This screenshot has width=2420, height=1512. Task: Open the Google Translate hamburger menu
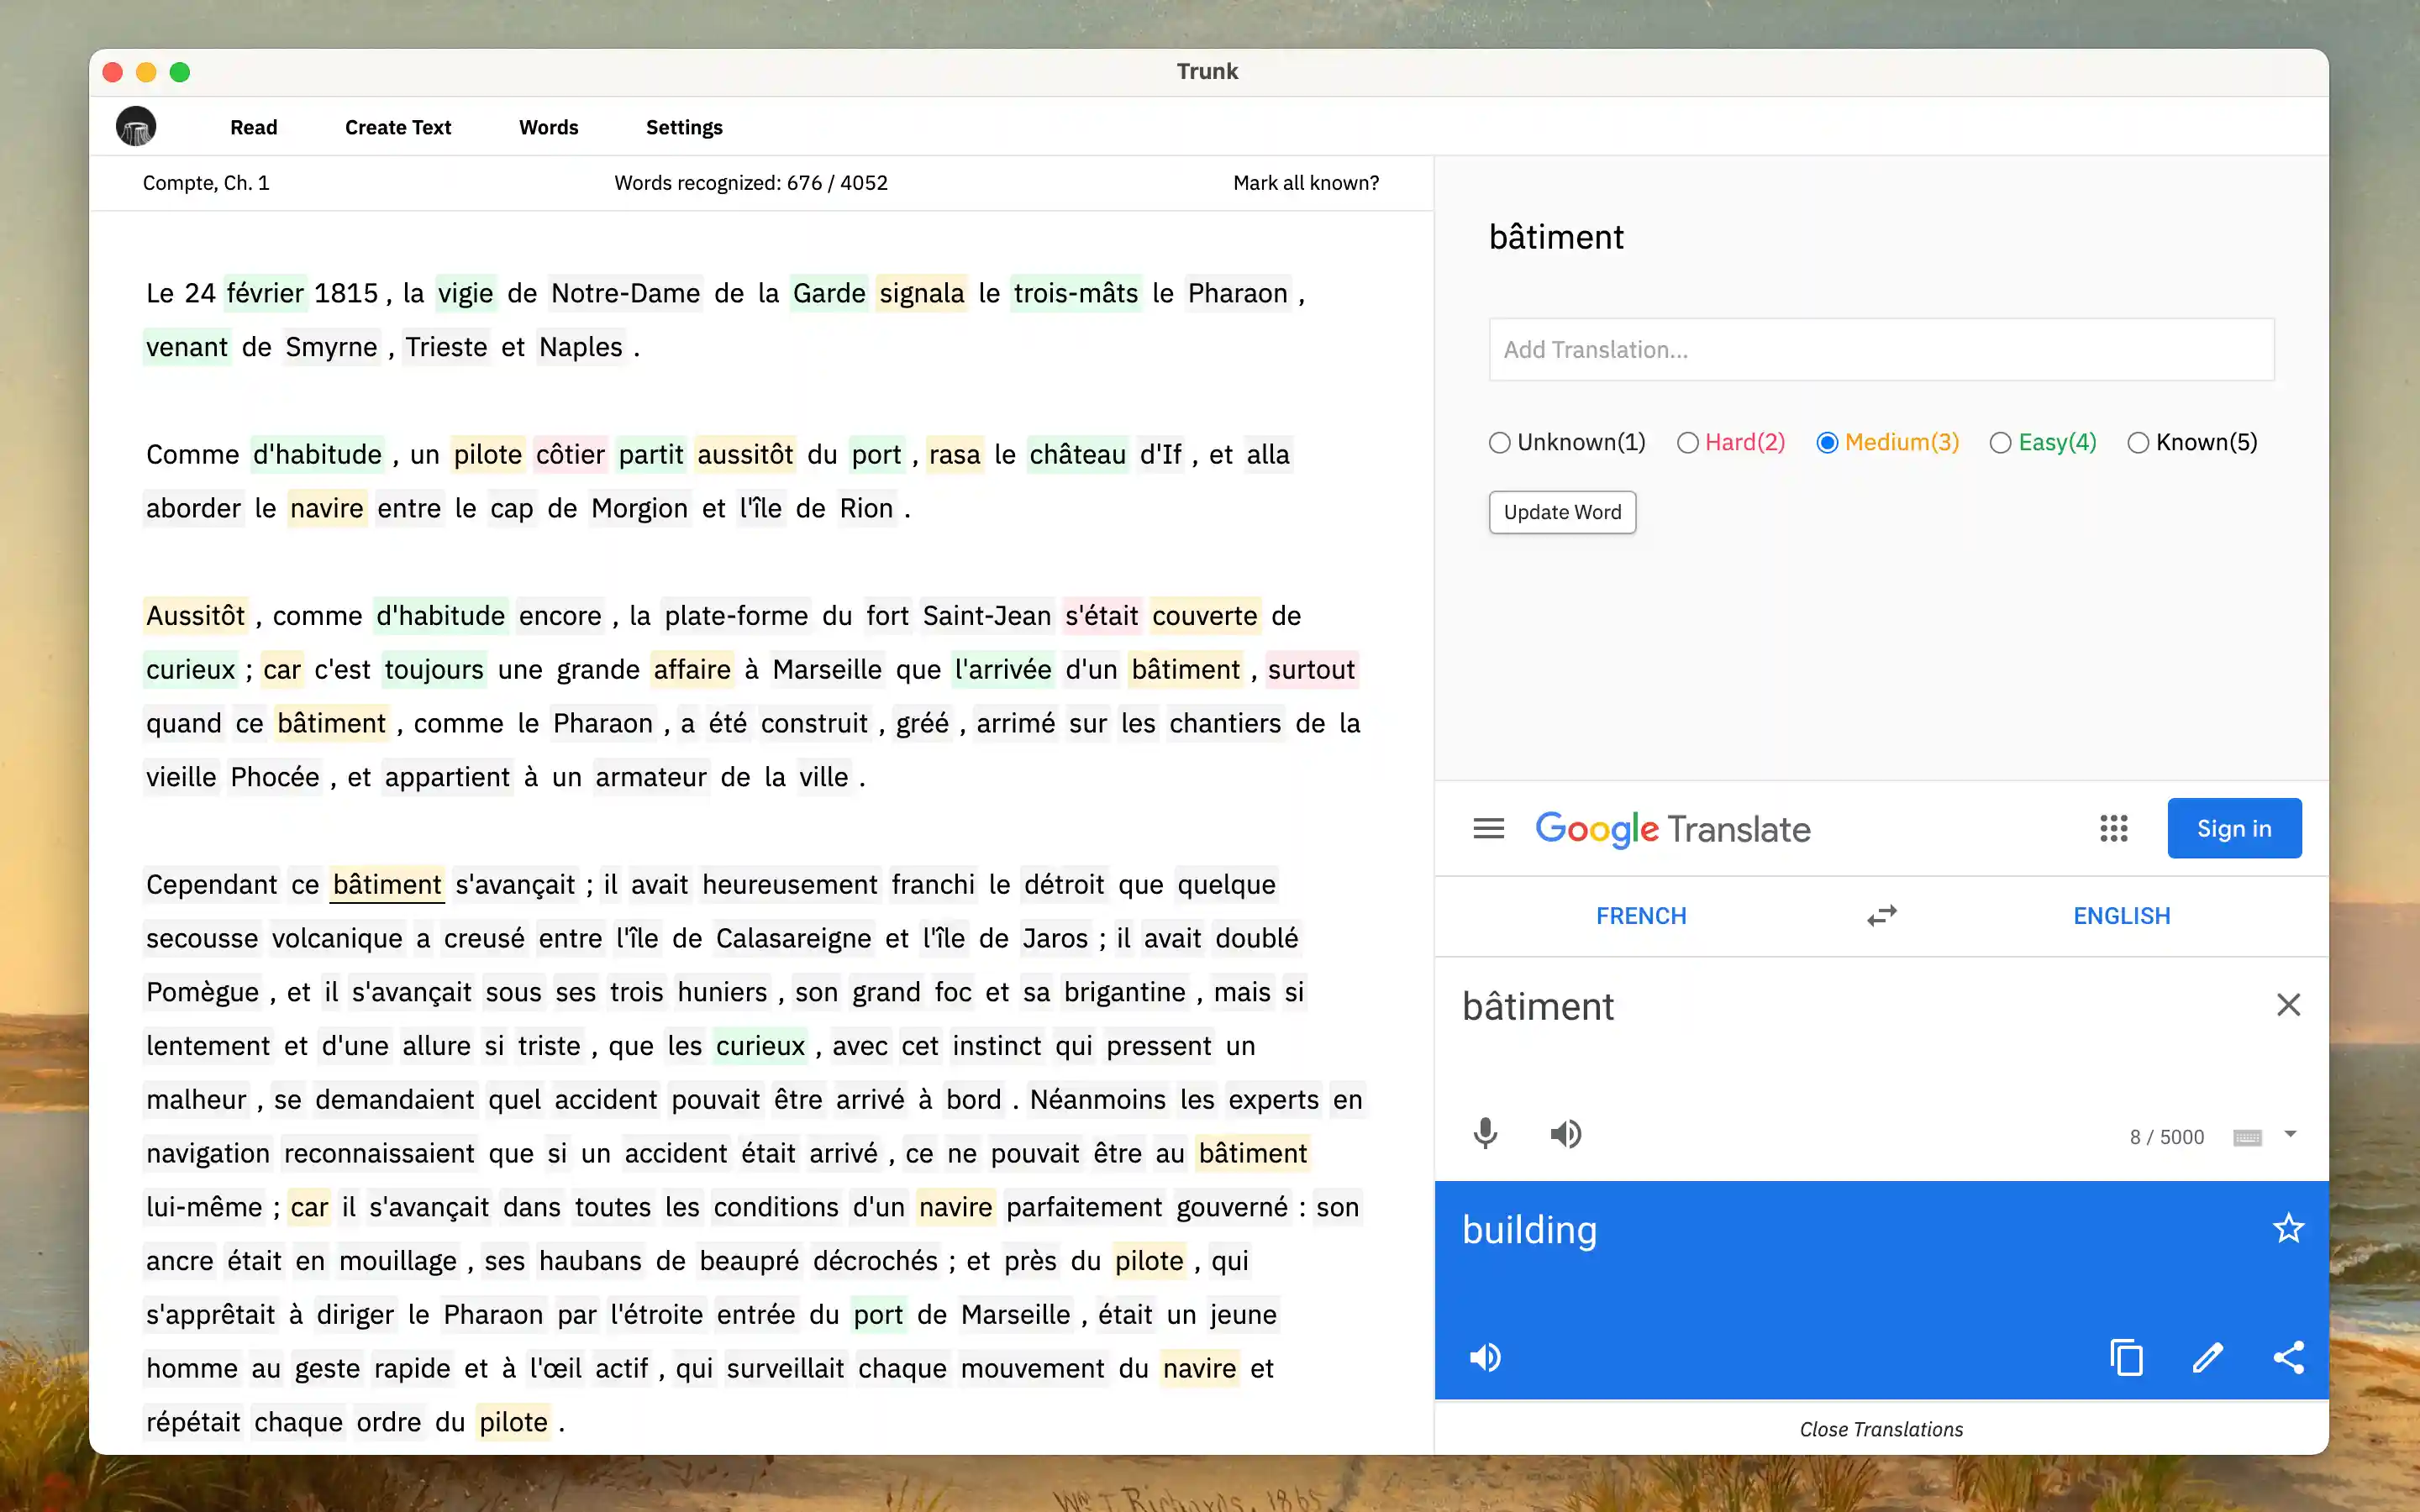click(x=1488, y=828)
